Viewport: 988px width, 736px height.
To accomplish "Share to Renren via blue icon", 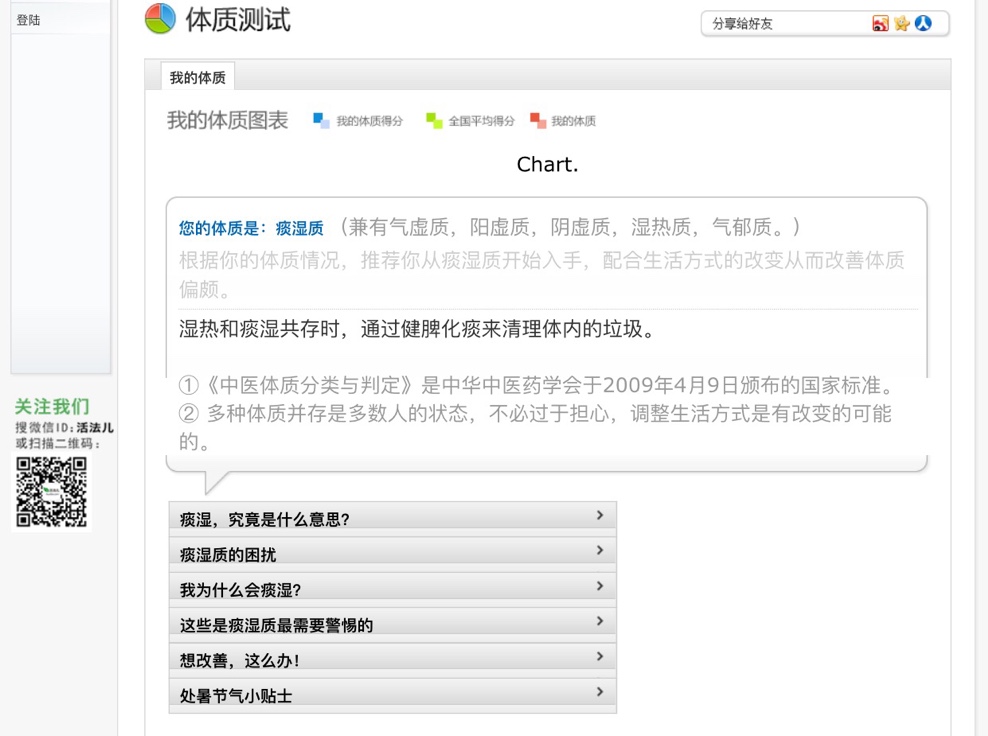I will (x=923, y=24).
